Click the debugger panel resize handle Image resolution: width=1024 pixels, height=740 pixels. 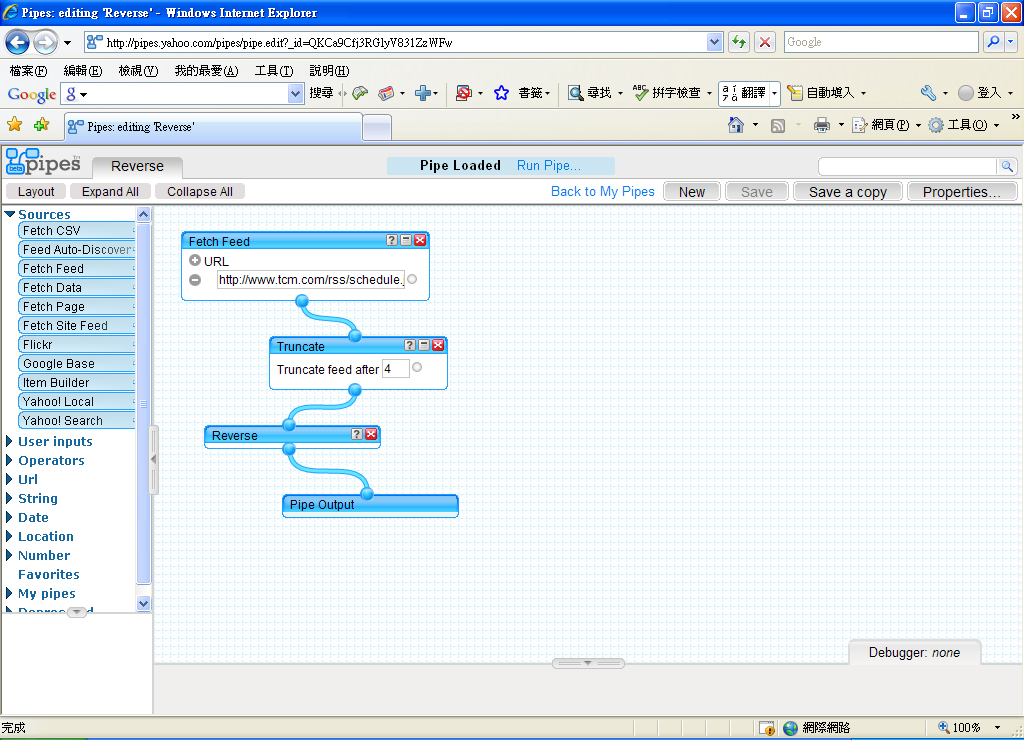pyautogui.click(x=588, y=663)
